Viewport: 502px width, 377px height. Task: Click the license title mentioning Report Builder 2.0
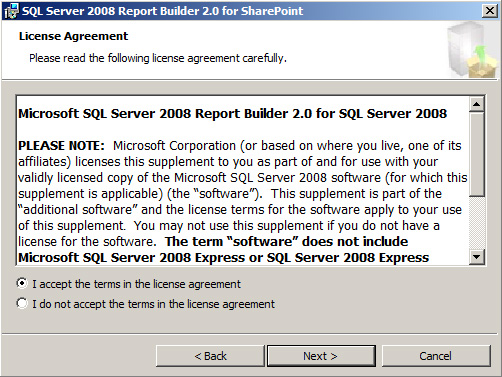(x=232, y=114)
